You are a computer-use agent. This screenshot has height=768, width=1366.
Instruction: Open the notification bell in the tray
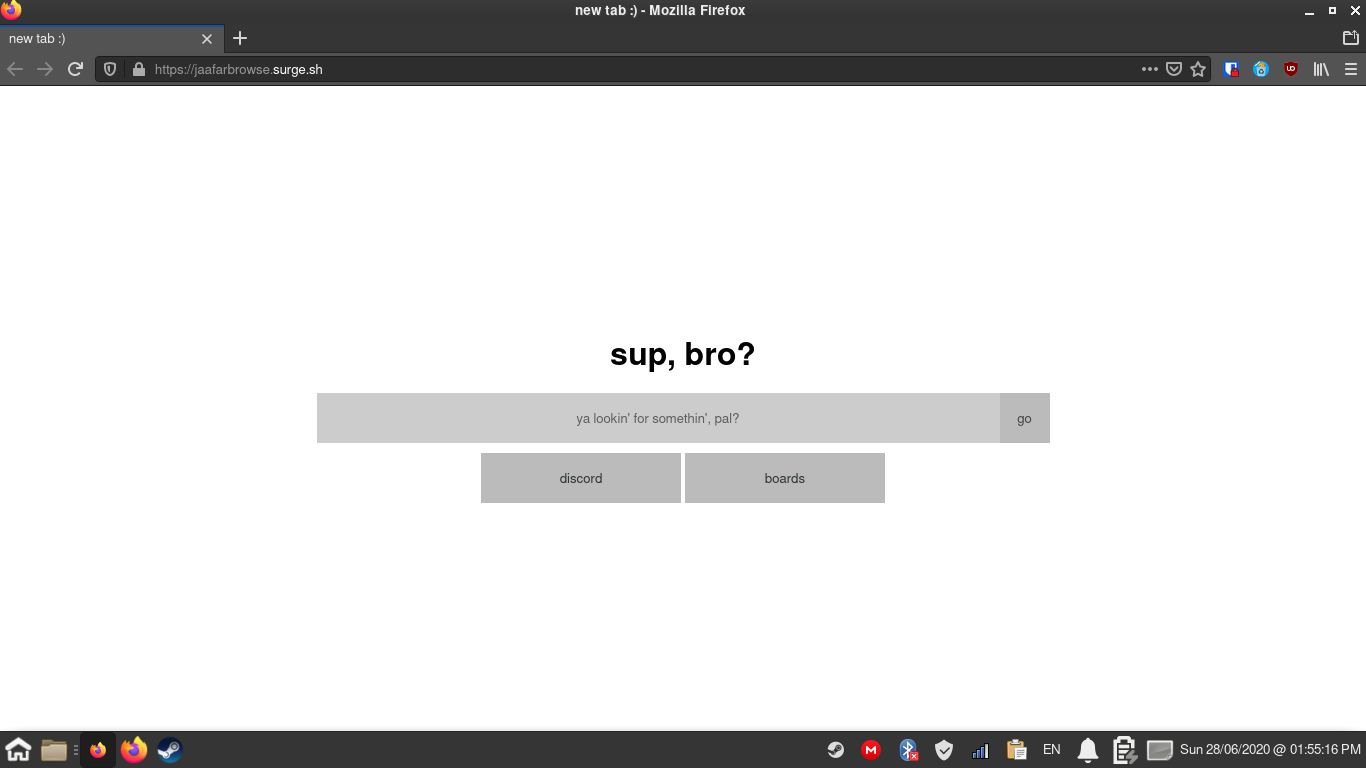pyautogui.click(x=1087, y=749)
